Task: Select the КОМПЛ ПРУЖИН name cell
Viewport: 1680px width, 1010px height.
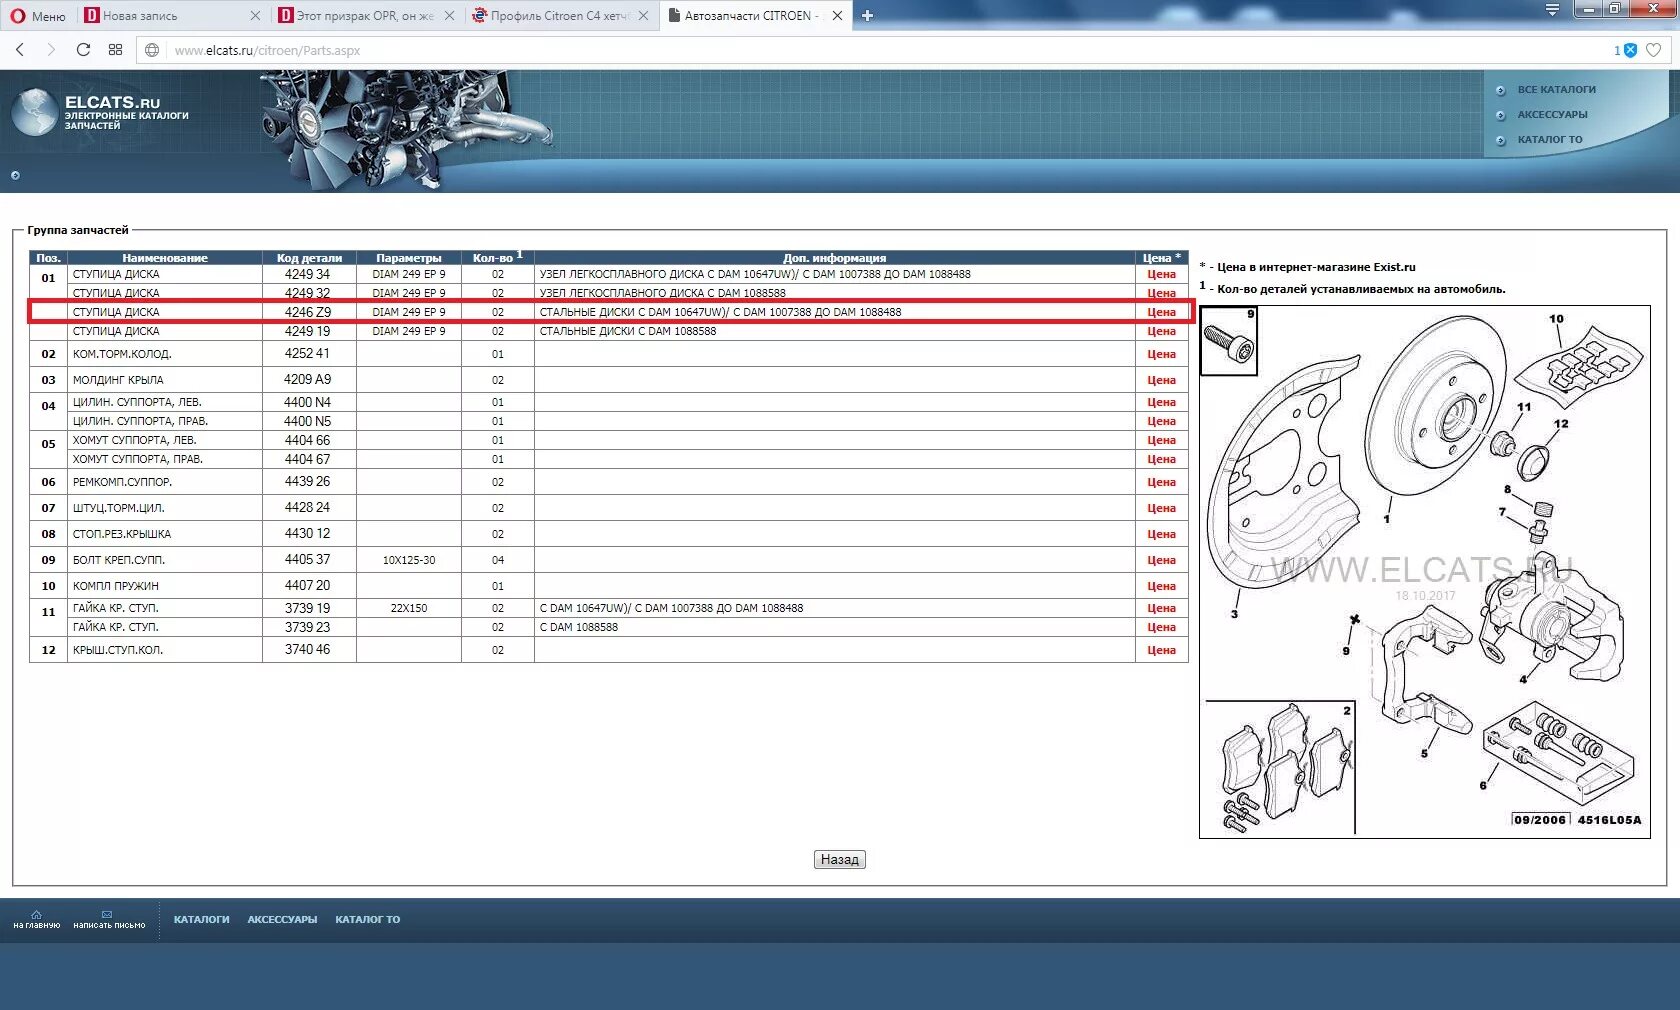Action: [x=165, y=586]
